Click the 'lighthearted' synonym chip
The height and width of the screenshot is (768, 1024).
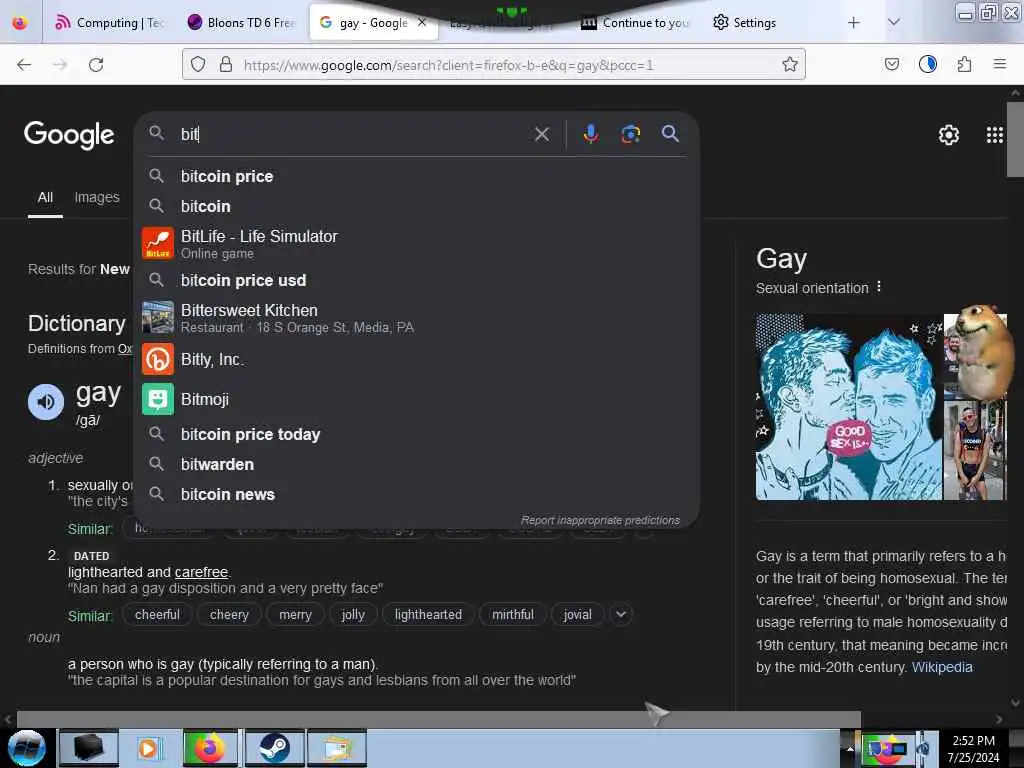point(428,615)
